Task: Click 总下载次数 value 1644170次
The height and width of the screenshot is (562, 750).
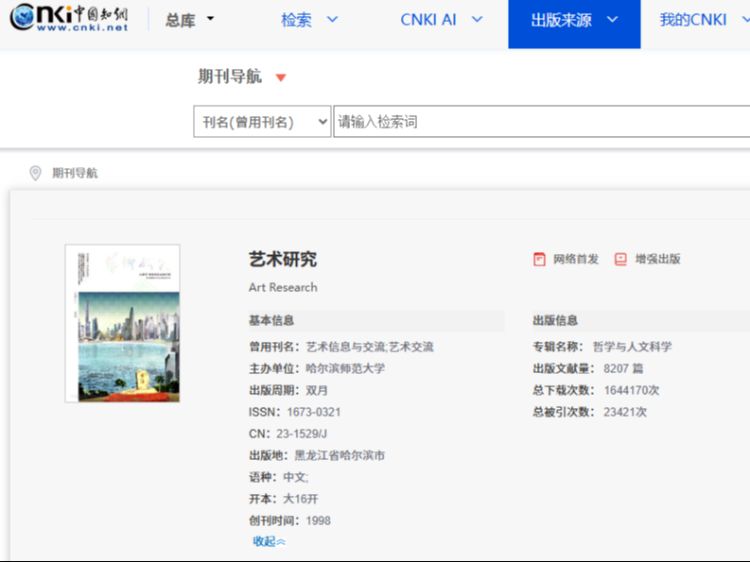Action: point(631,390)
